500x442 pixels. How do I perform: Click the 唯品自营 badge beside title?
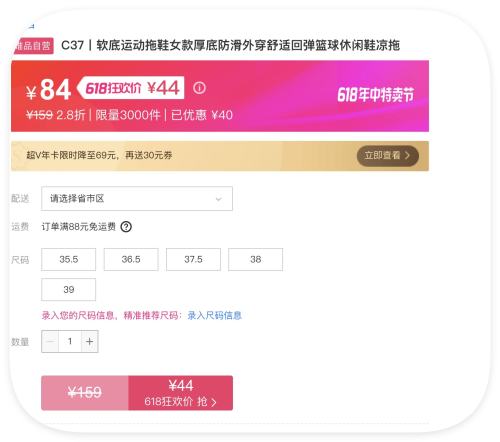pos(33,46)
